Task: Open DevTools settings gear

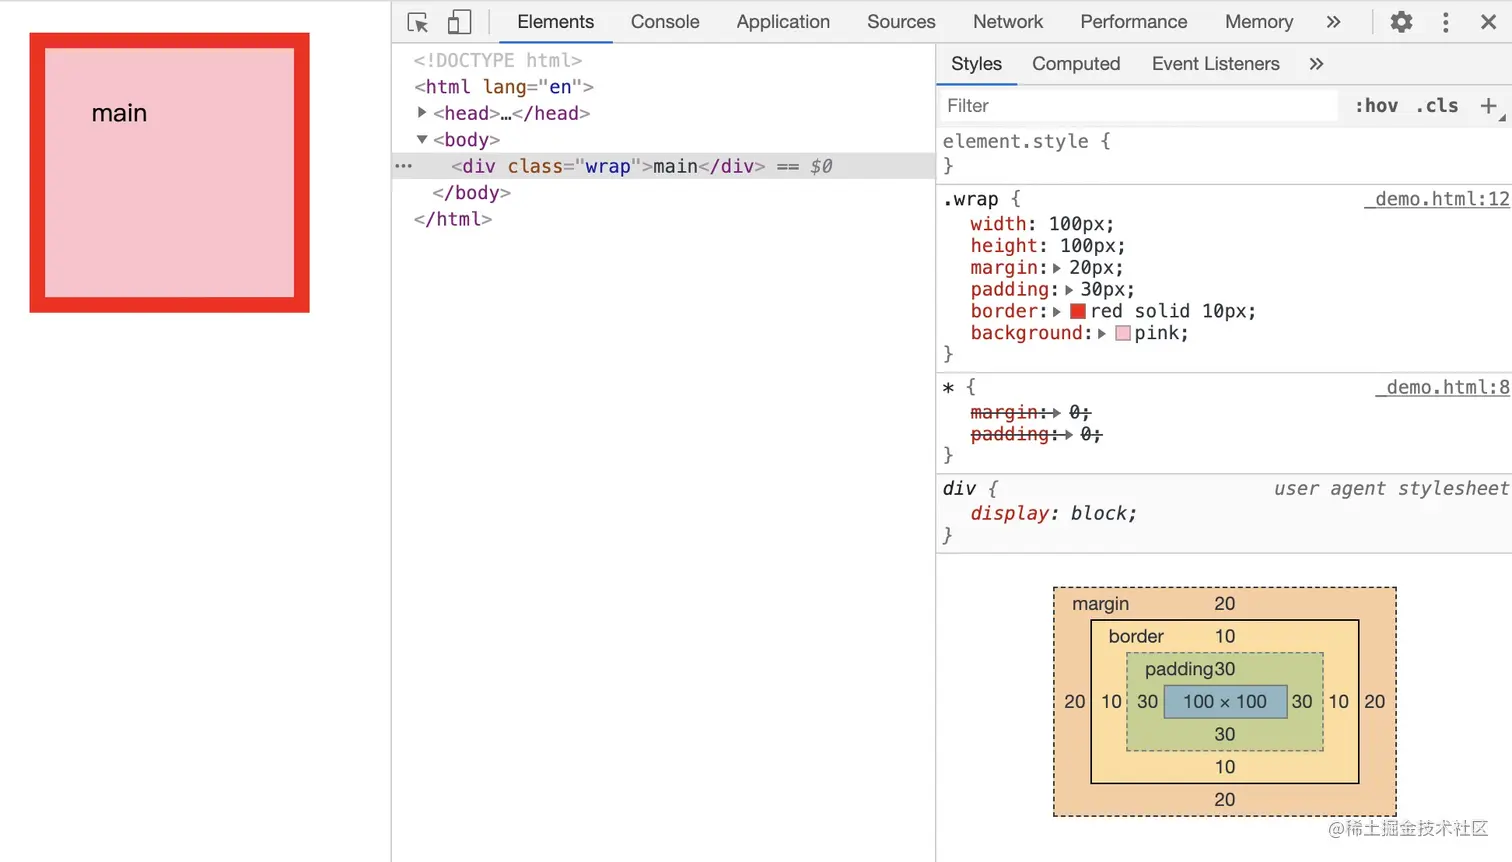Action: coord(1401,22)
